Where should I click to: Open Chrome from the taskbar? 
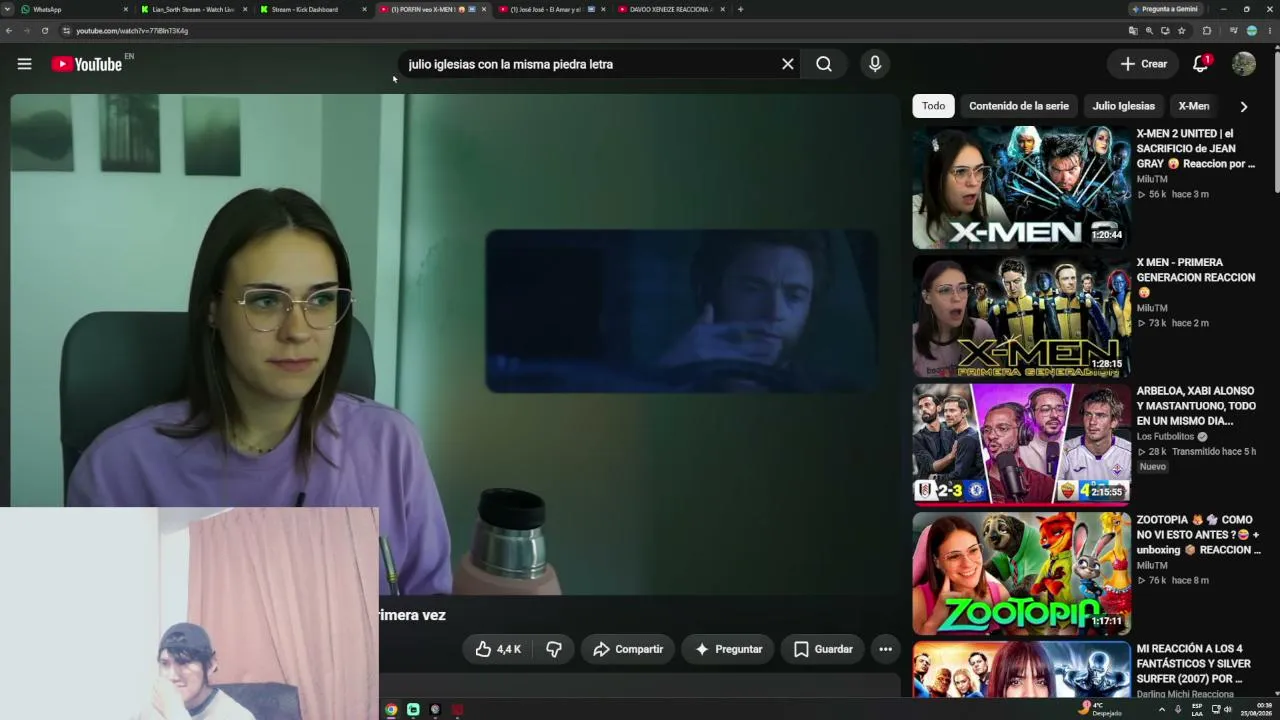391,710
